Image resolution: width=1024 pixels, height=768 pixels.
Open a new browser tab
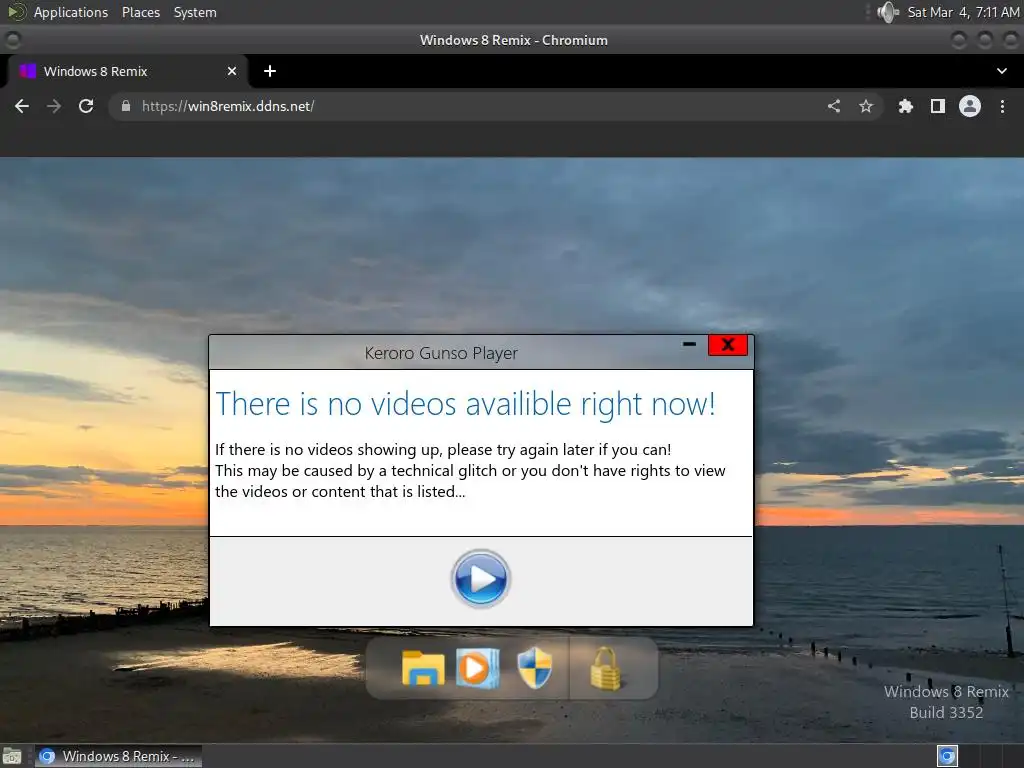pyautogui.click(x=270, y=71)
